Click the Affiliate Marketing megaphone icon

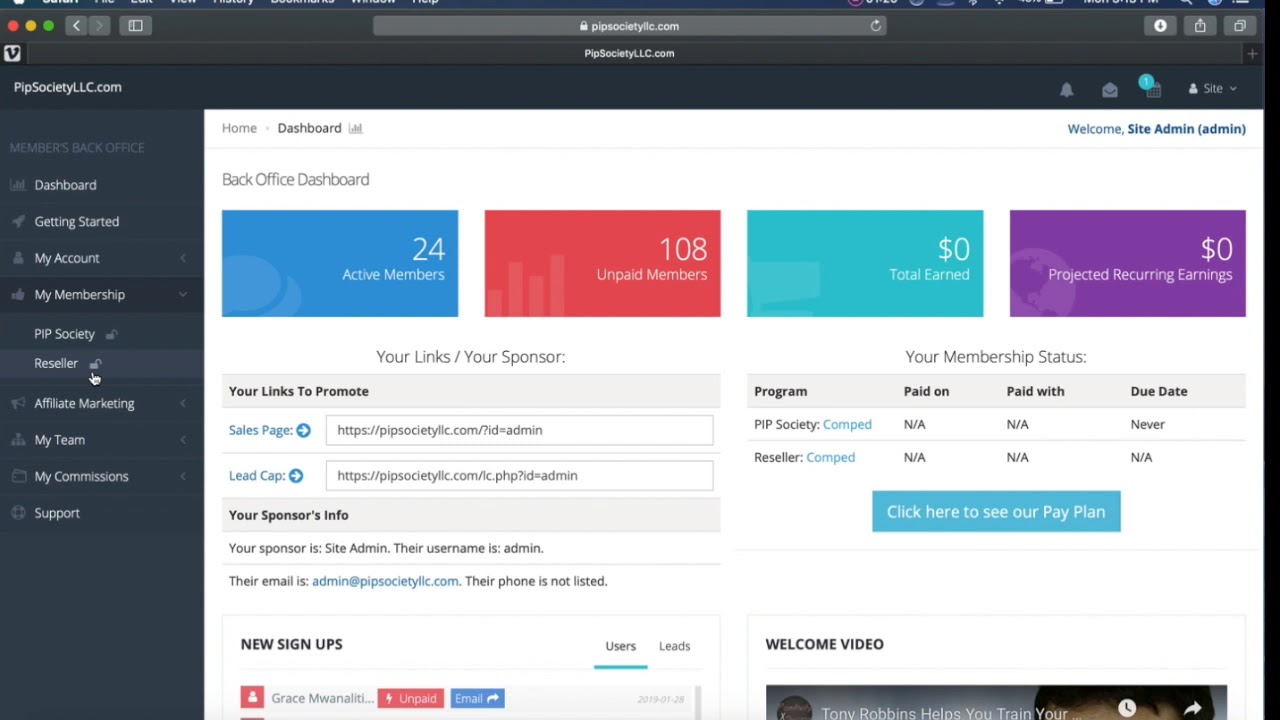pyautogui.click(x=18, y=403)
